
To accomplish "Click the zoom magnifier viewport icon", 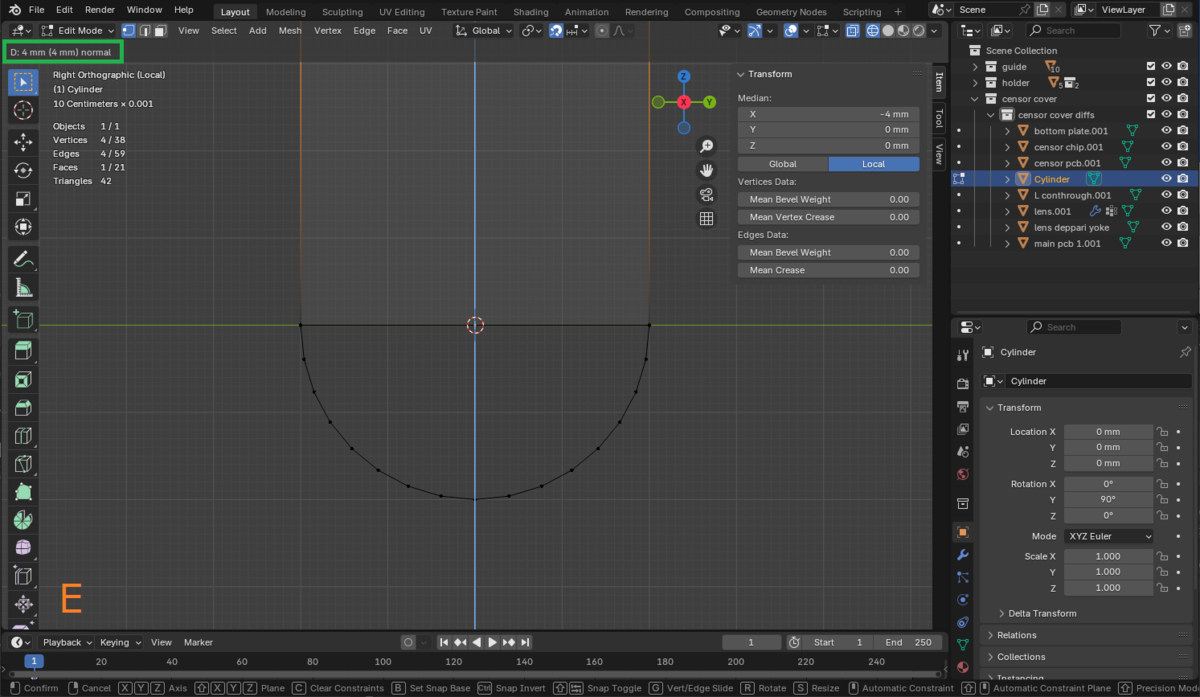I will coord(706,147).
